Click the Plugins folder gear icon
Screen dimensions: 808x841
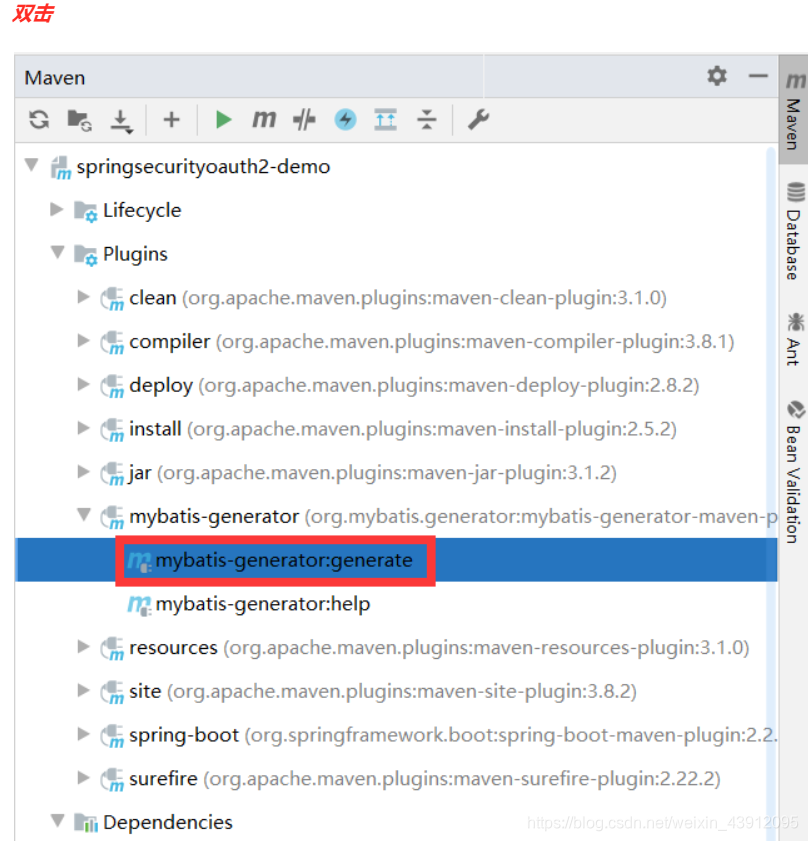click(86, 255)
